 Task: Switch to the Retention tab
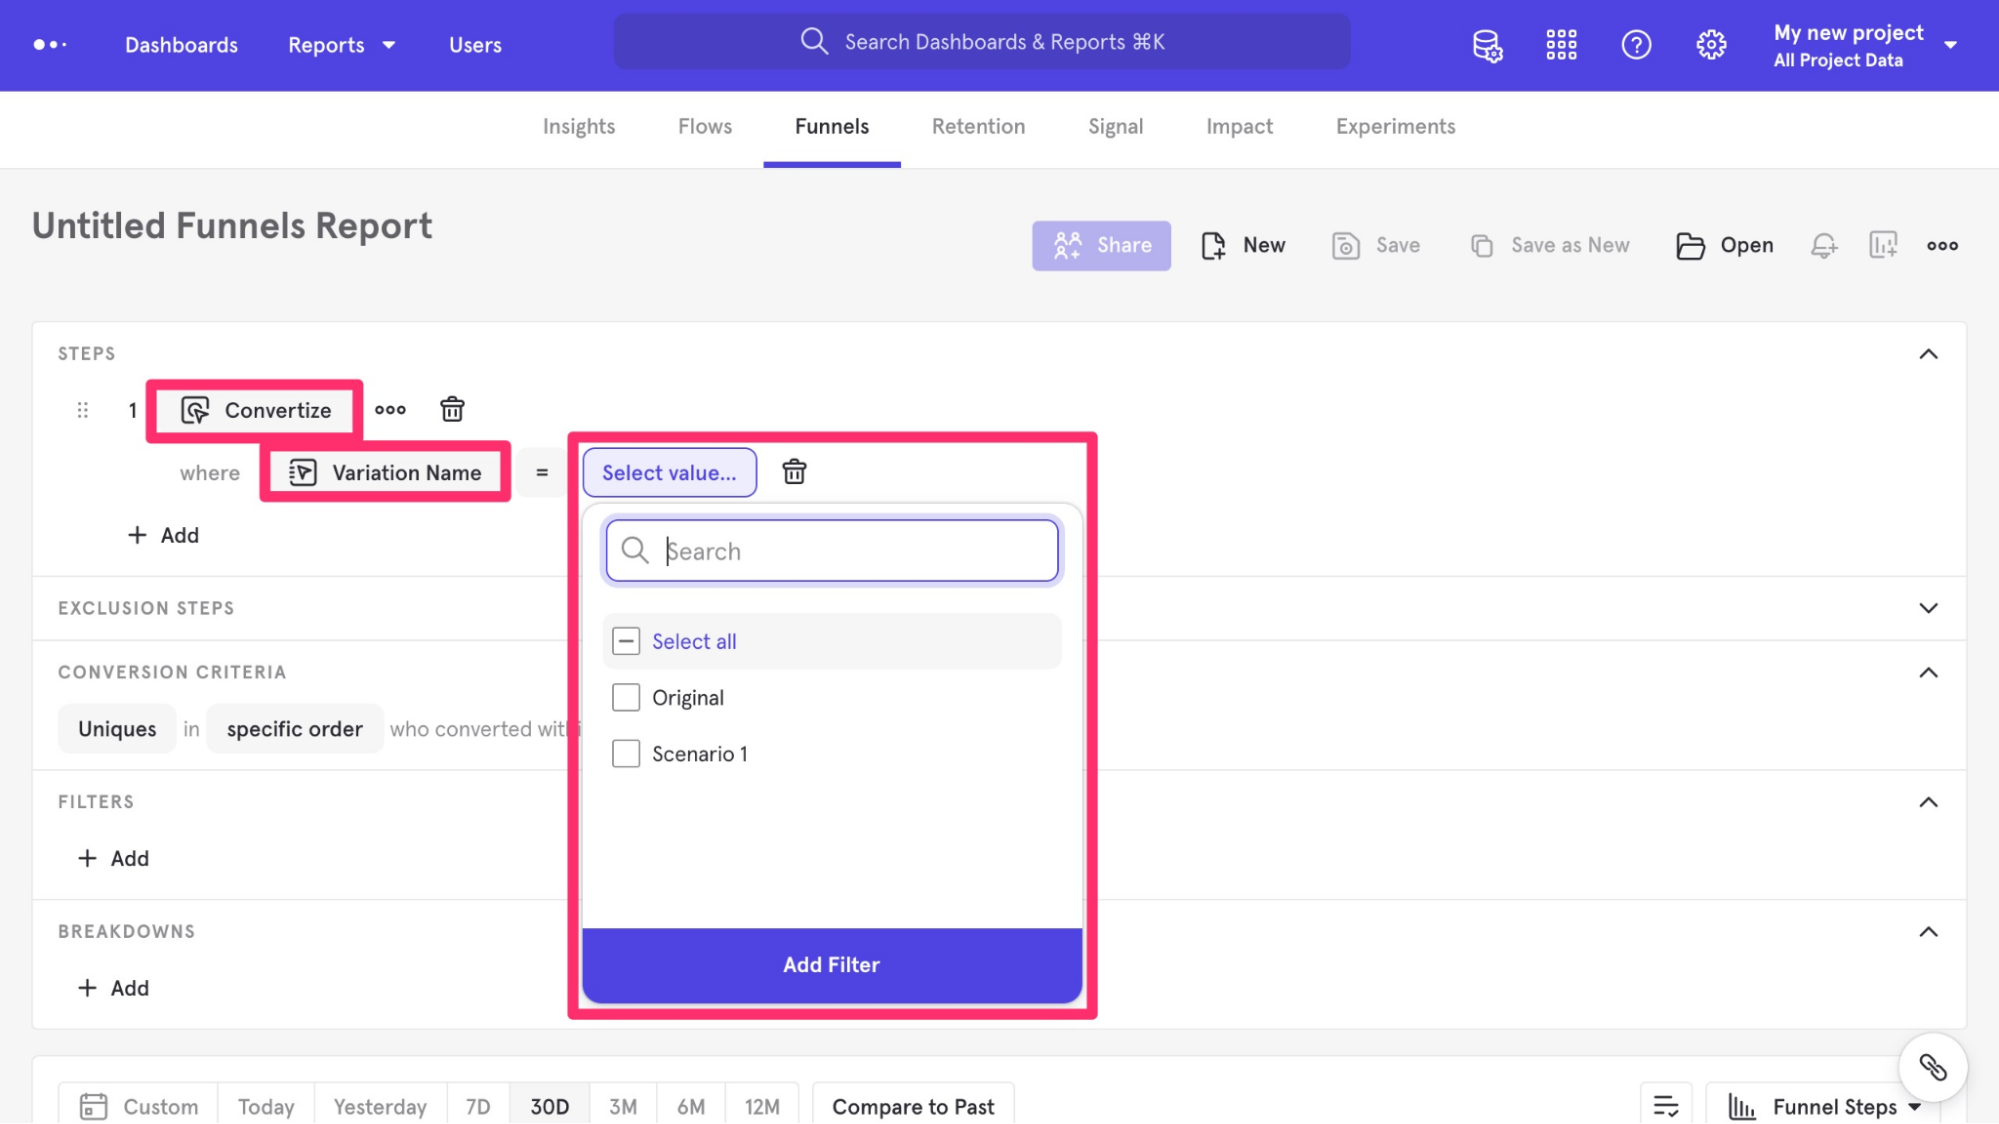(x=978, y=126)
